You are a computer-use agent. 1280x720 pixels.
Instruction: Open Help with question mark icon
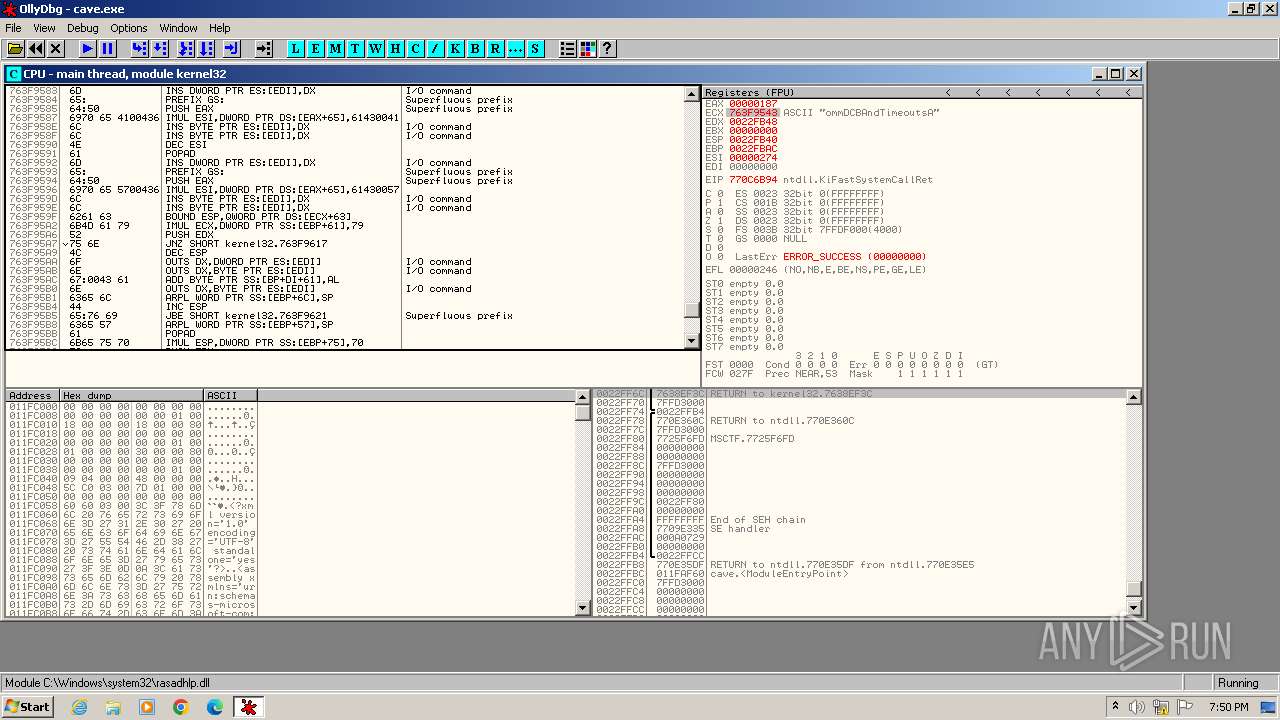pyautogui.click(x=607, y=48)
